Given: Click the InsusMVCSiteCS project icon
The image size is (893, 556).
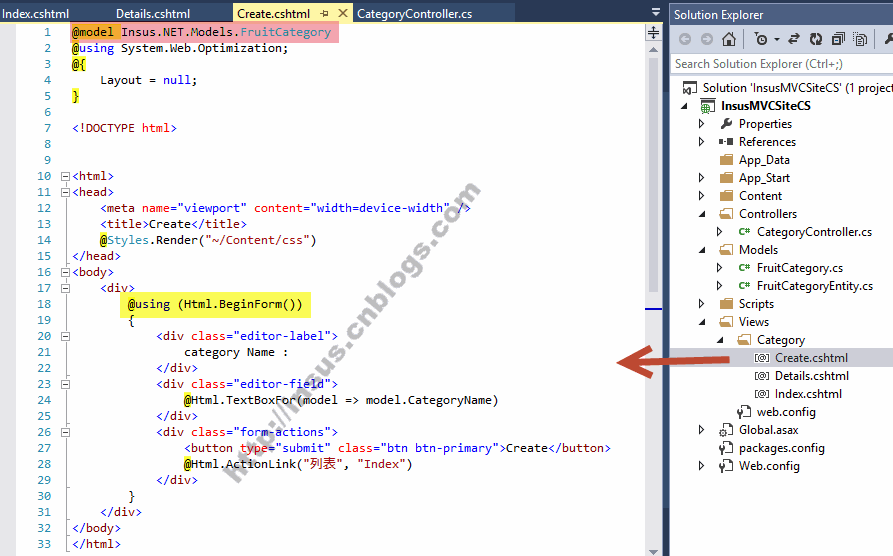Looking at the screenshot, I should coord(707,106).
